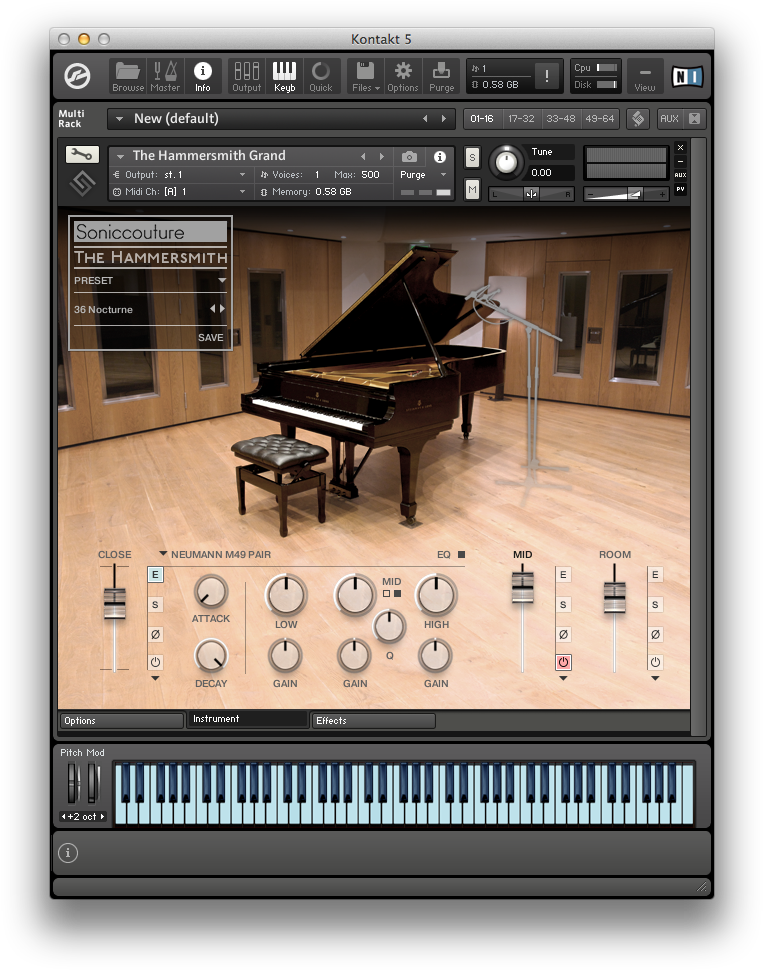Invert phase on CLOSE mic

tap(155, 634)
